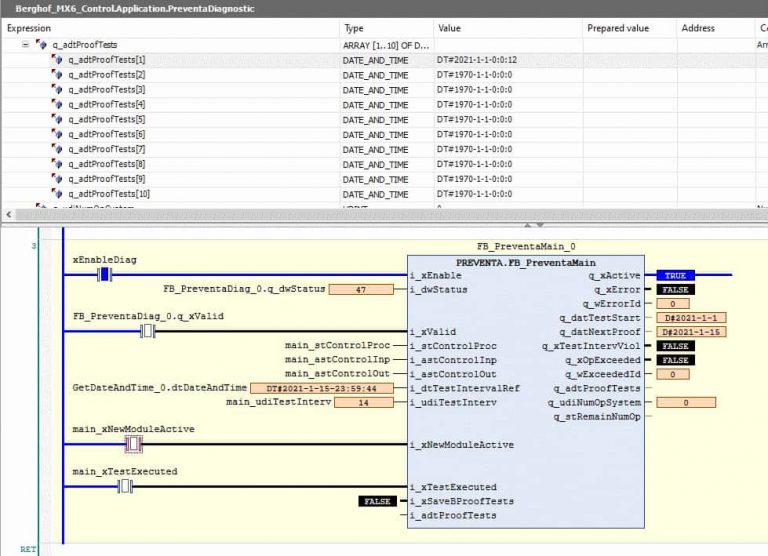This screenshot has width=768, height=556.
Task: Click the FALSE value at i_xSaveBProofTests
Action: 377,501
